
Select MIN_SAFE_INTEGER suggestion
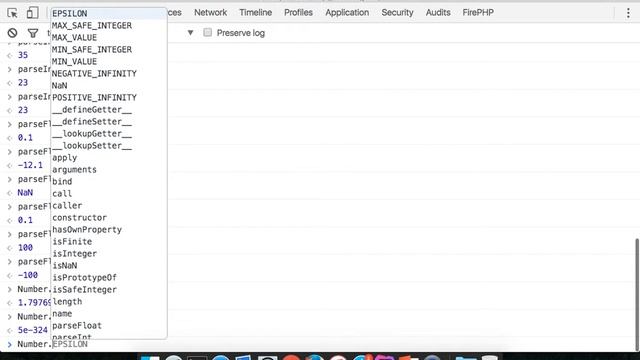pos(109,50)
